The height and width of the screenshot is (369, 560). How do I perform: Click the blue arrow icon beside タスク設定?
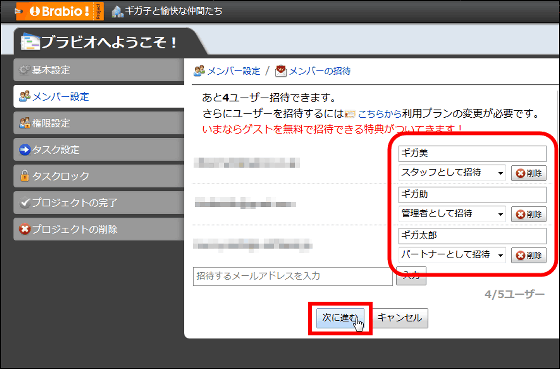[25, 150]
